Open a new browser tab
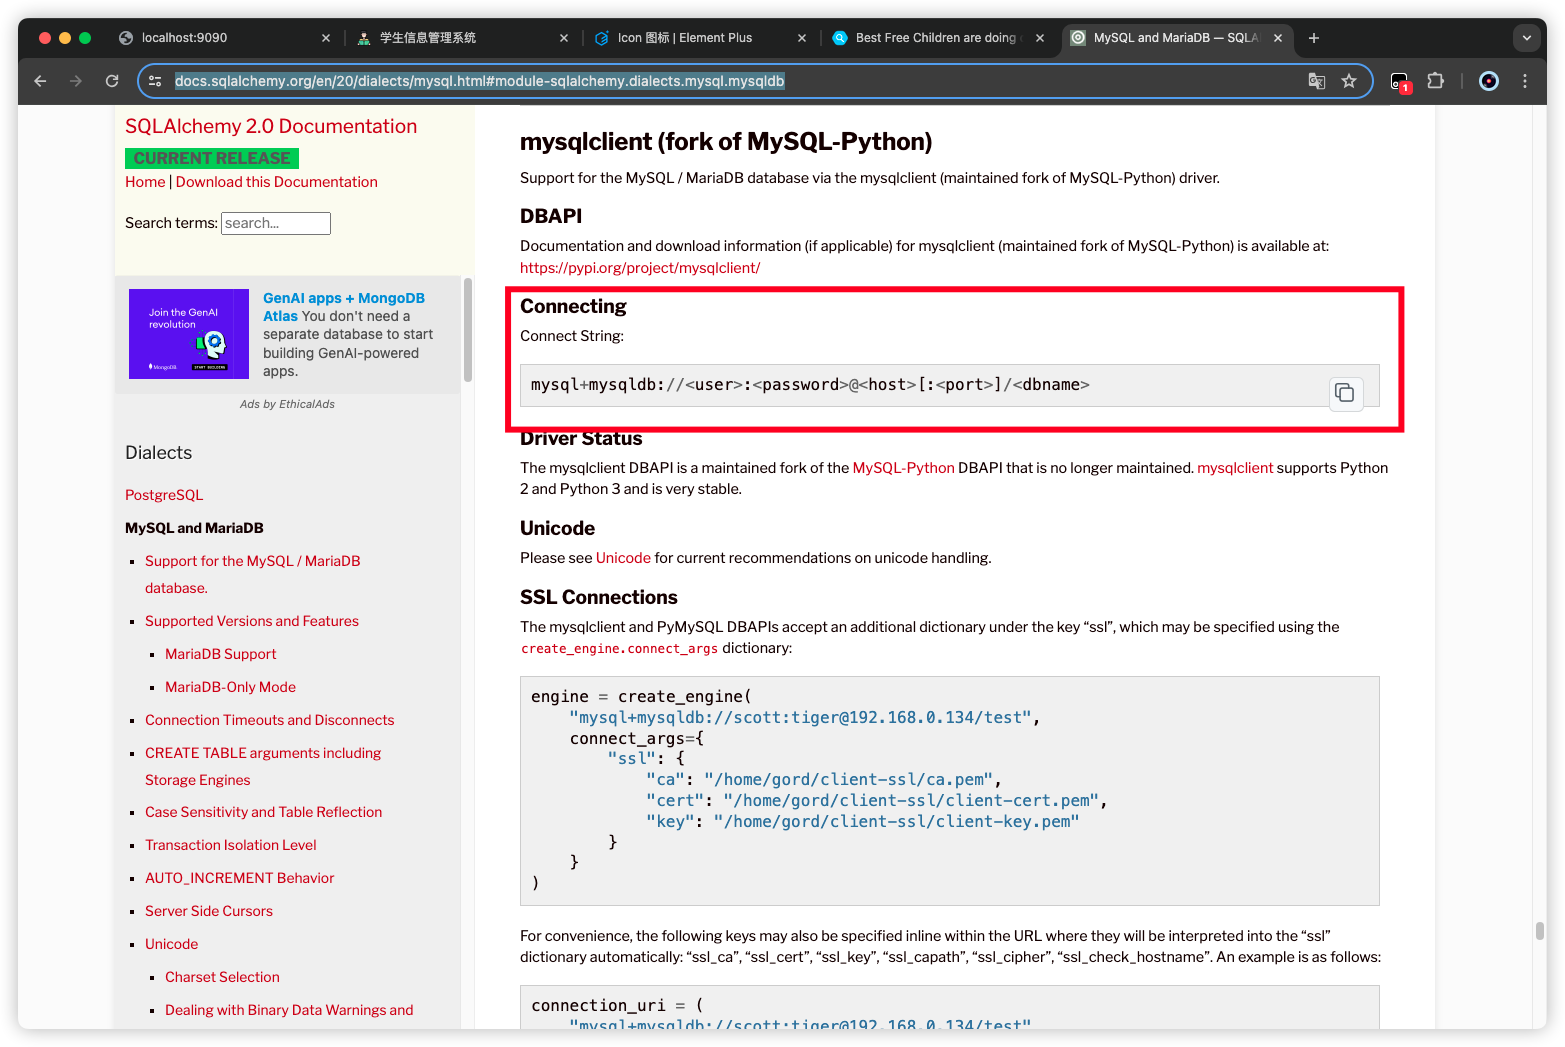 [x=1314, y=38]
